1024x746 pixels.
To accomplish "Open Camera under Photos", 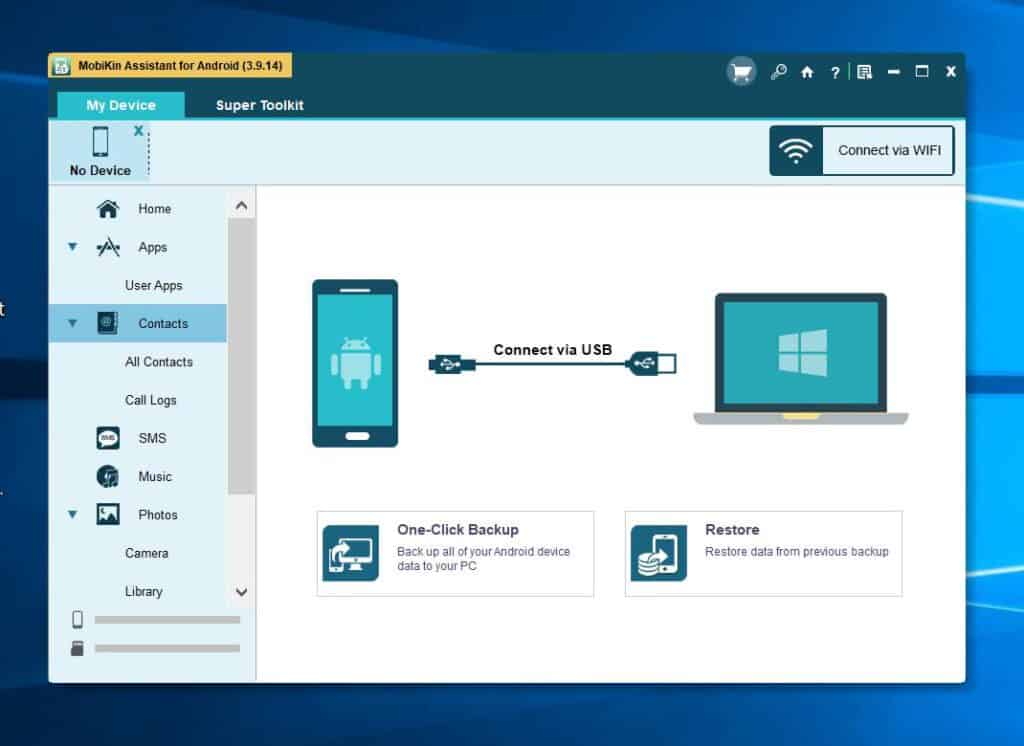I will pyautogui.click(x=147, y=553).
